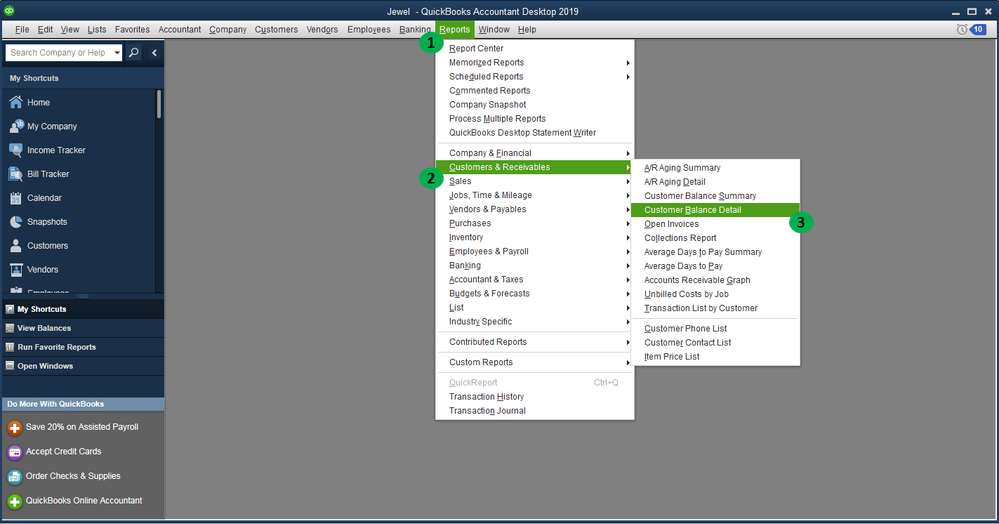The height and width of the screenshot is (524, 999).
Task: Expand Budgets & Forecasts submenu
Action: pos(535,293)
